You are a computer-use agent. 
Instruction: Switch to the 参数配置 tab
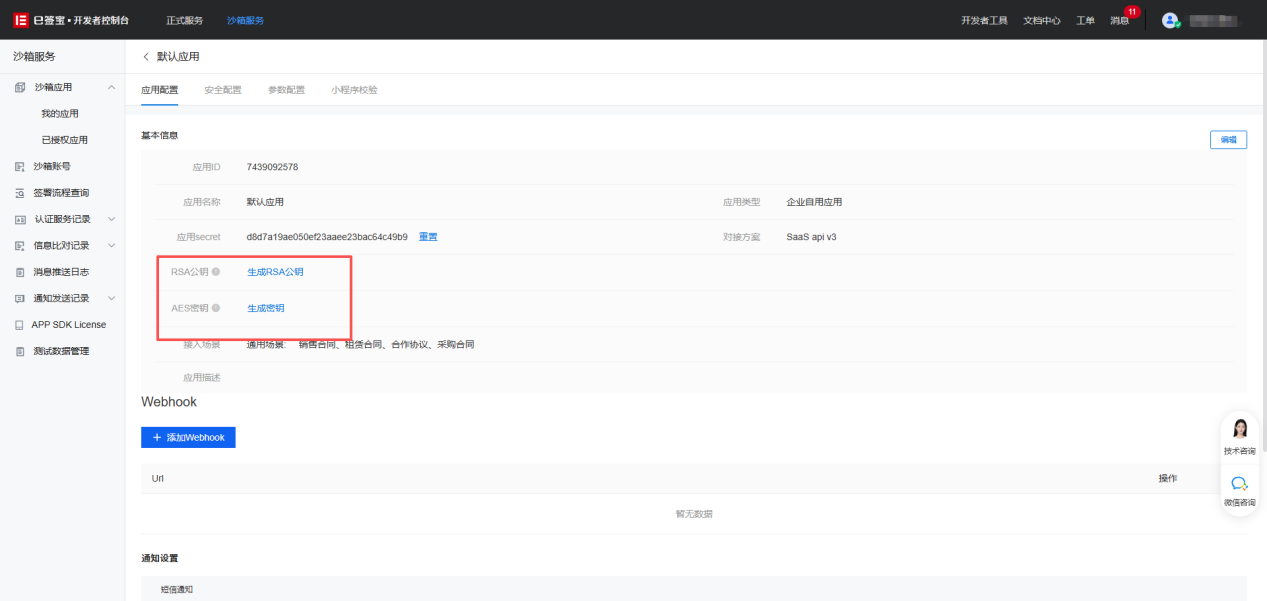(286, 90)
